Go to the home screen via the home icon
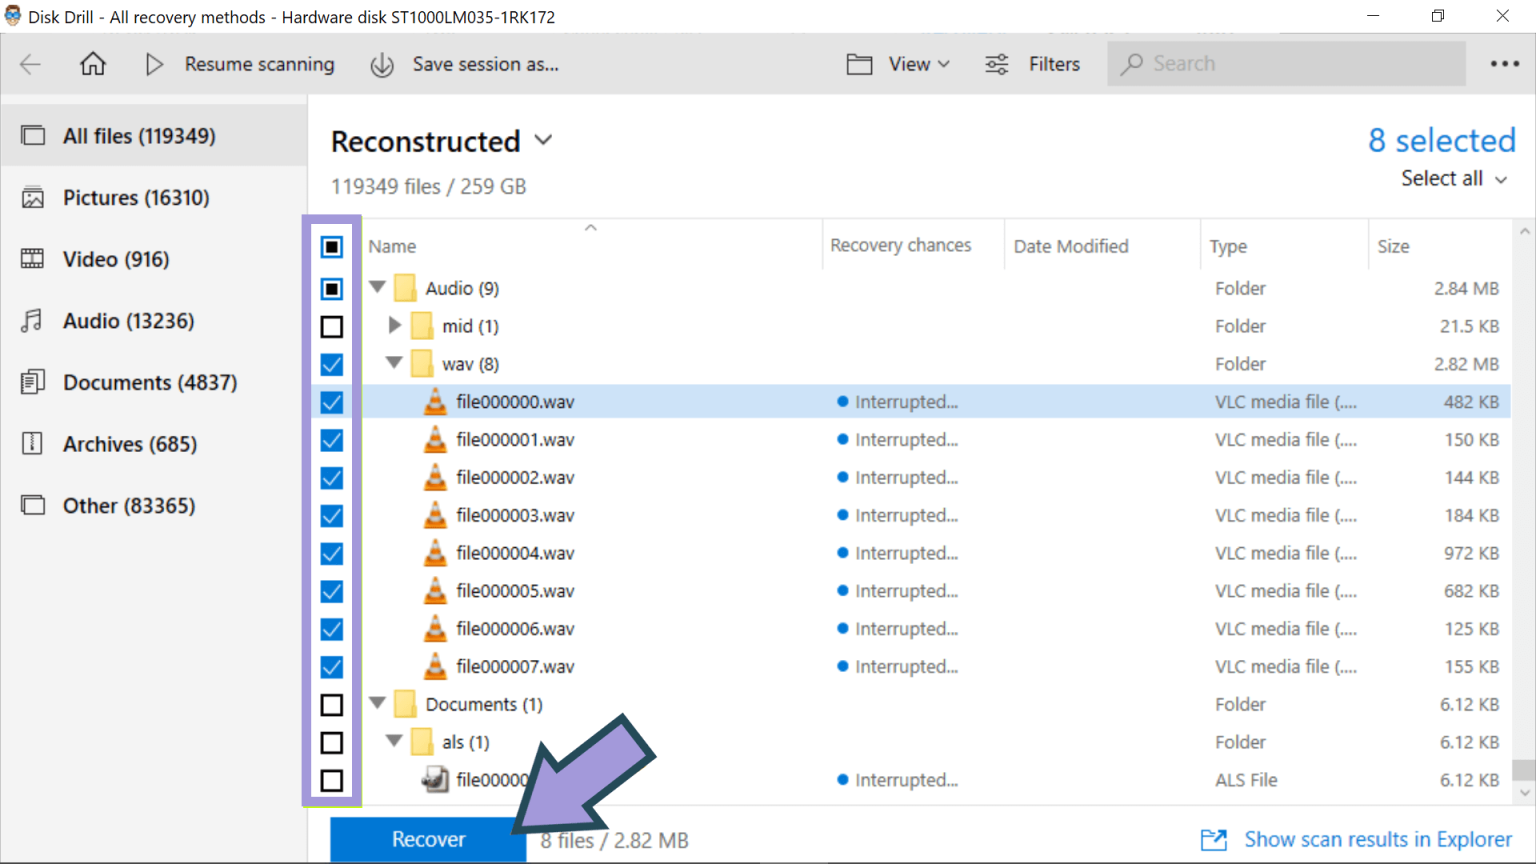1536x864 pixels. point(92,63)
